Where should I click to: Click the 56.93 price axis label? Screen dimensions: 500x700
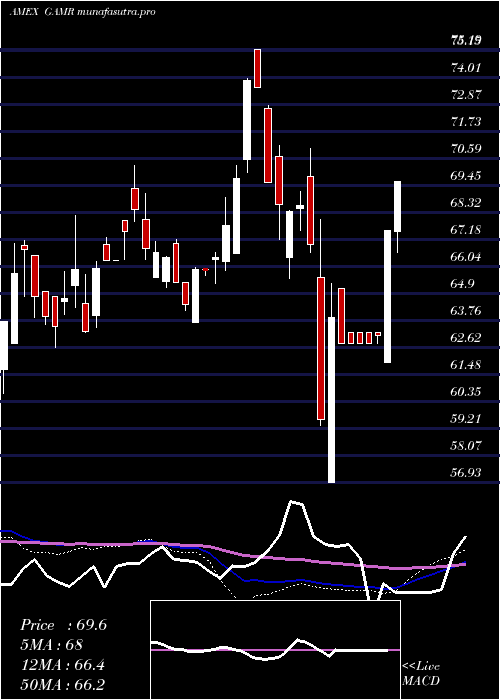click(466, 472)
